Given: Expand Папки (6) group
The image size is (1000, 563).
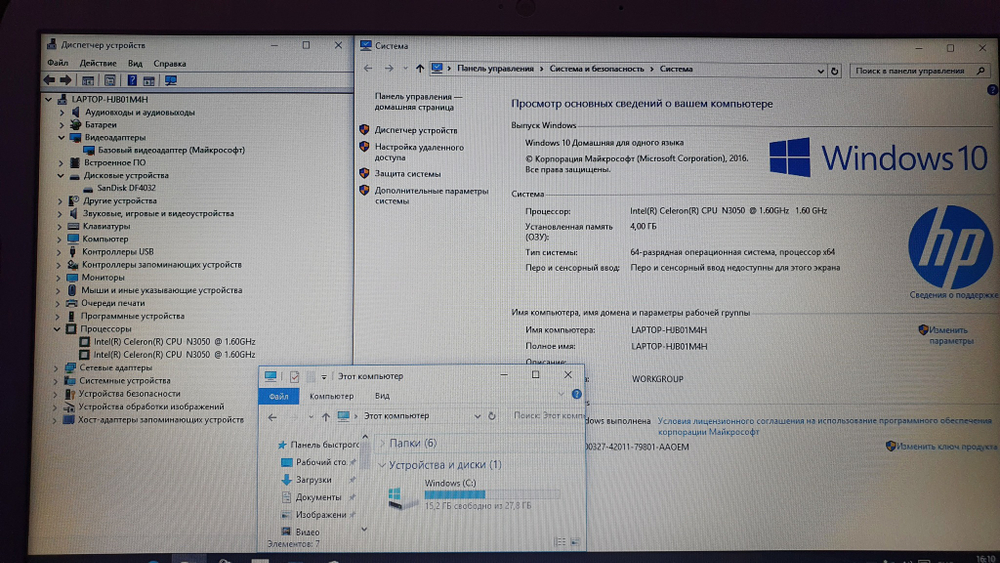Looking at the screenshot, I should (x=381, y=443).
